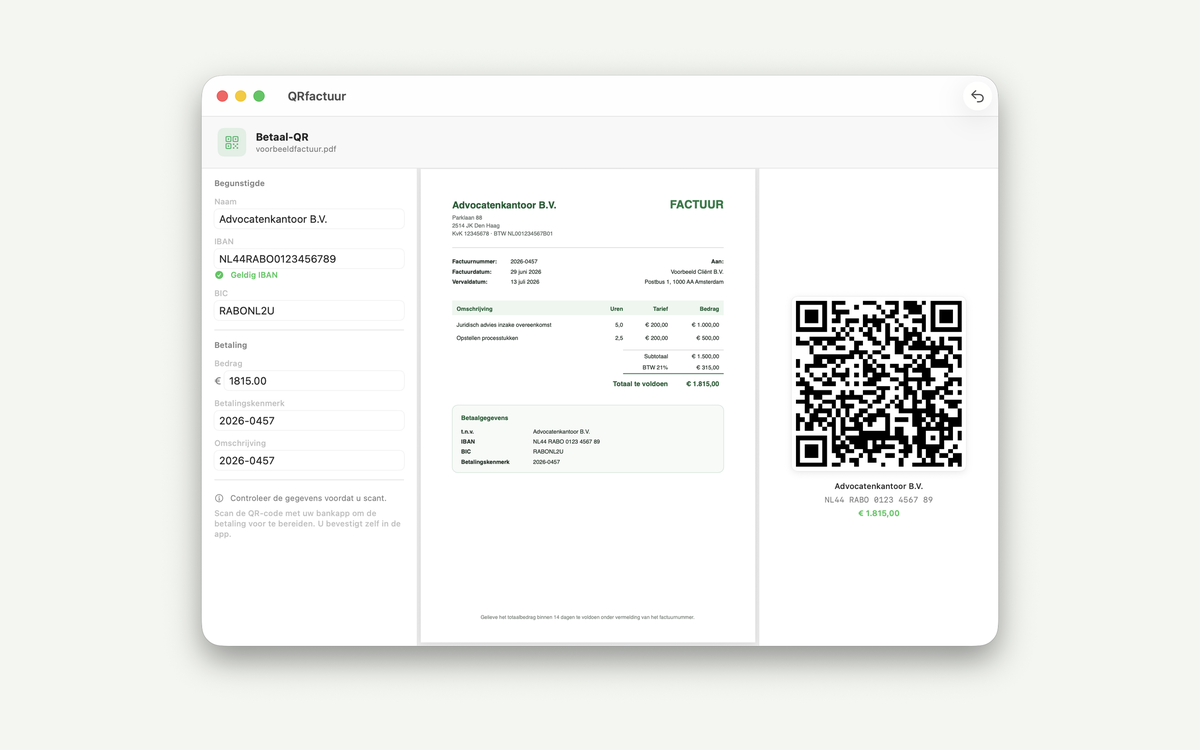Click the invoice total € 1.815,00
Viewport: 1200px width, 750px height.
click(x=702, y=384)
